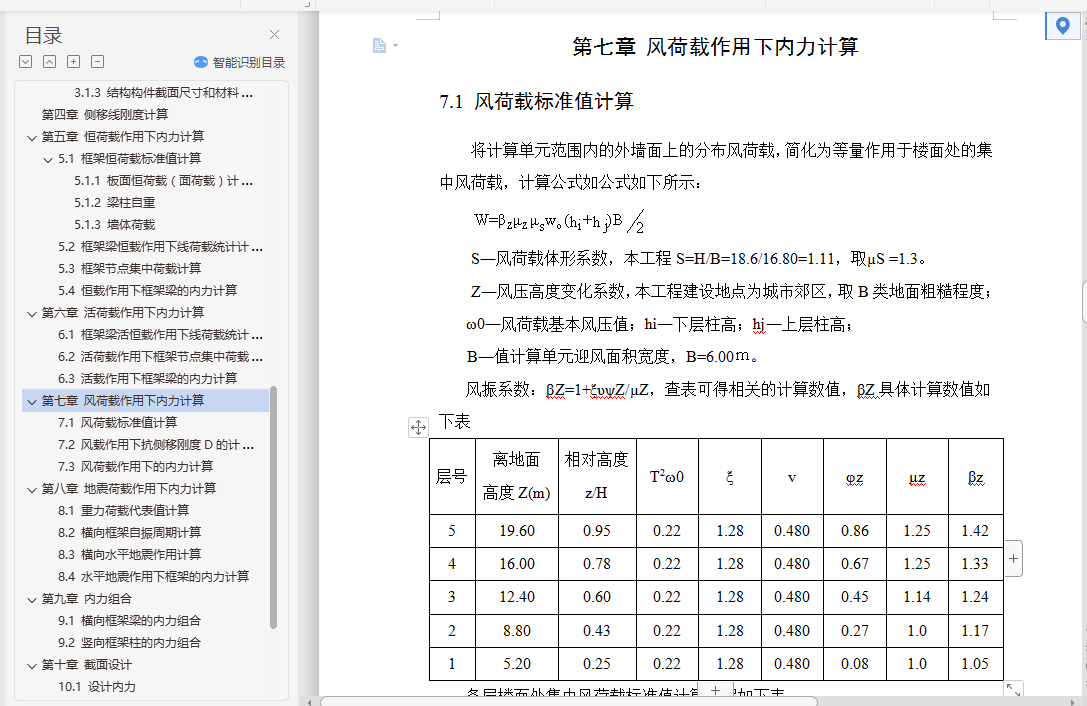Click the horizontal scrollbar at bottom
The width and height of the screenshot is (1087, 706).
pos(568,701)
